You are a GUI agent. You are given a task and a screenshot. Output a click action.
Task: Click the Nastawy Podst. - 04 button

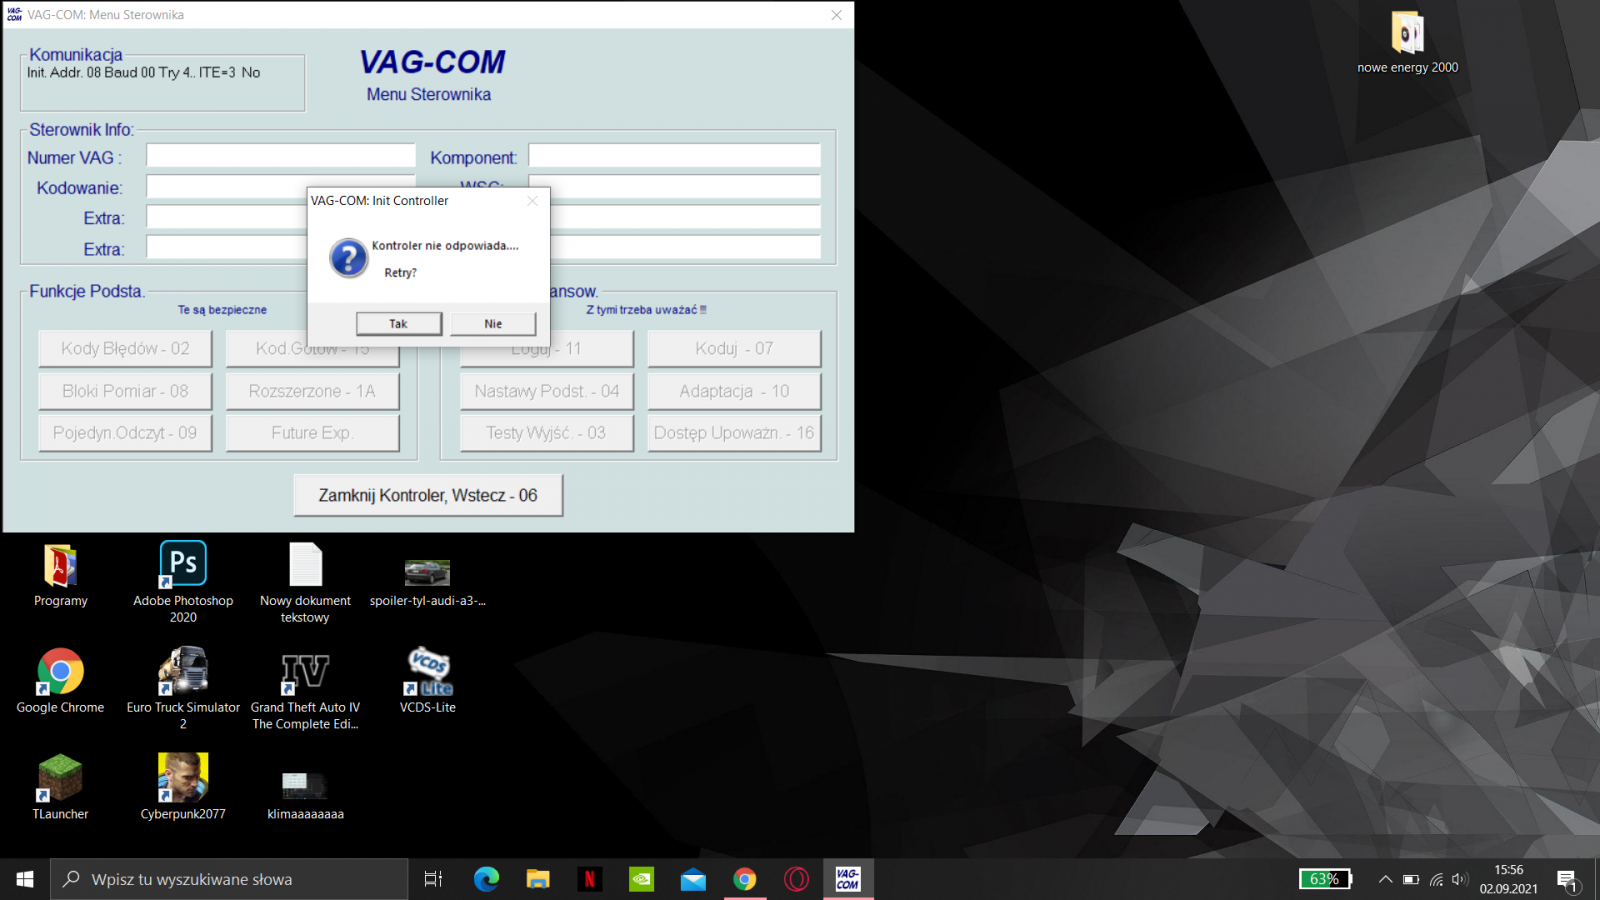(x=547, y=391)
